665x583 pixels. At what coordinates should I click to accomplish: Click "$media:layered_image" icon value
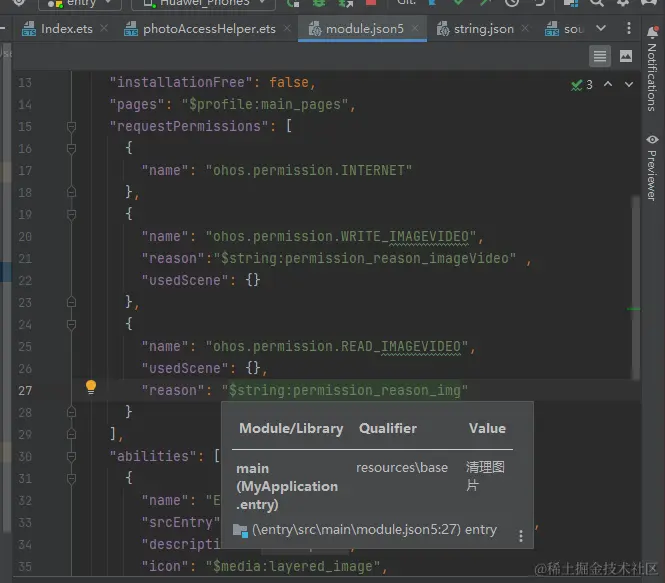tap(293, 566)
